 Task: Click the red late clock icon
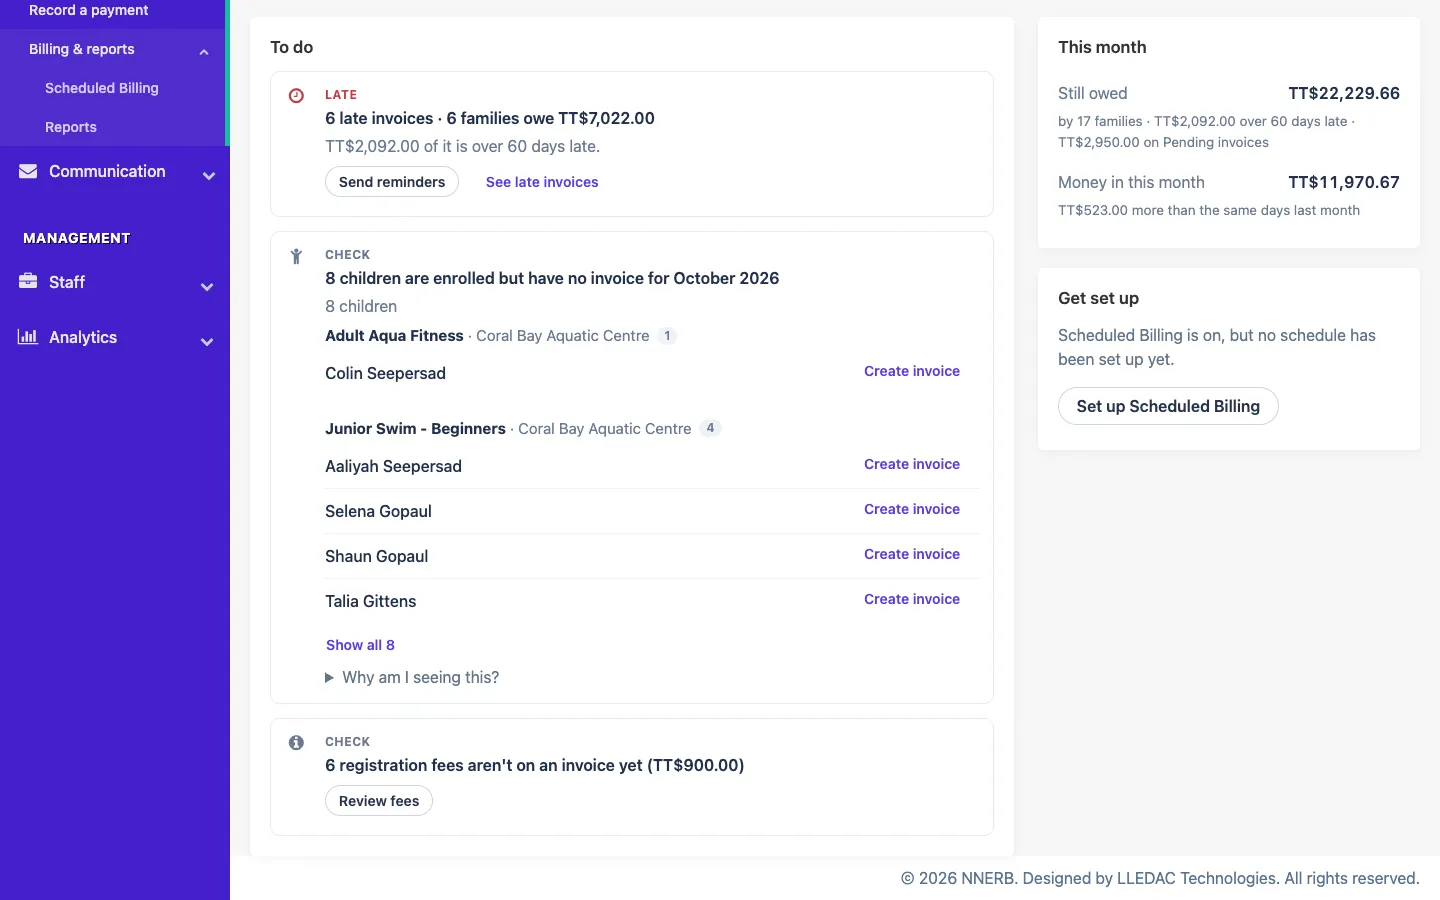tap(296, 96)
